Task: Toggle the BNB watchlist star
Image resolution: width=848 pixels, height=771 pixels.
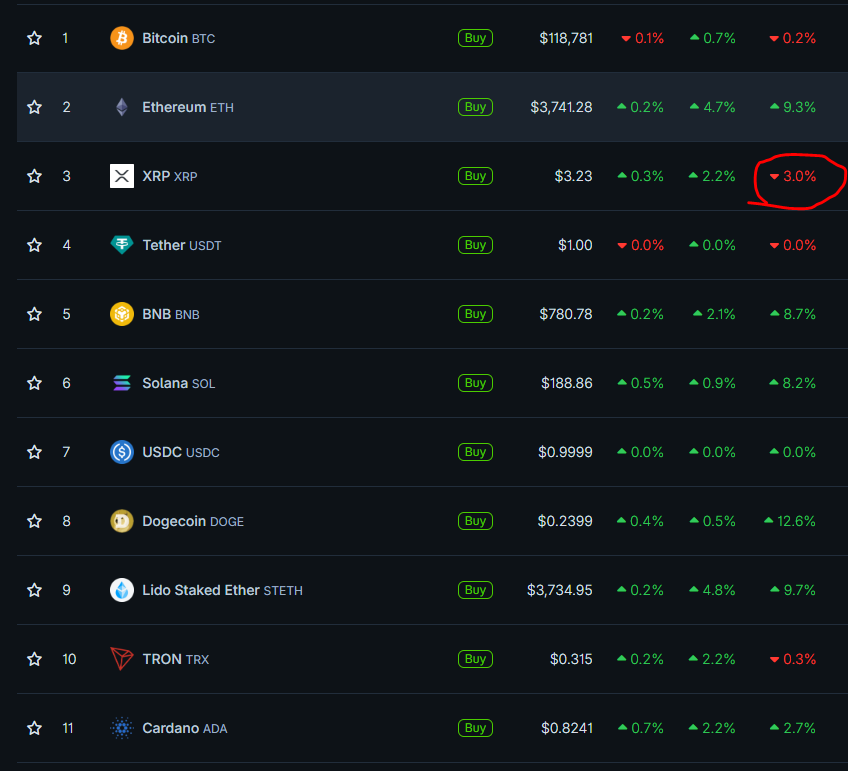Action: click(x=35, y=314)
